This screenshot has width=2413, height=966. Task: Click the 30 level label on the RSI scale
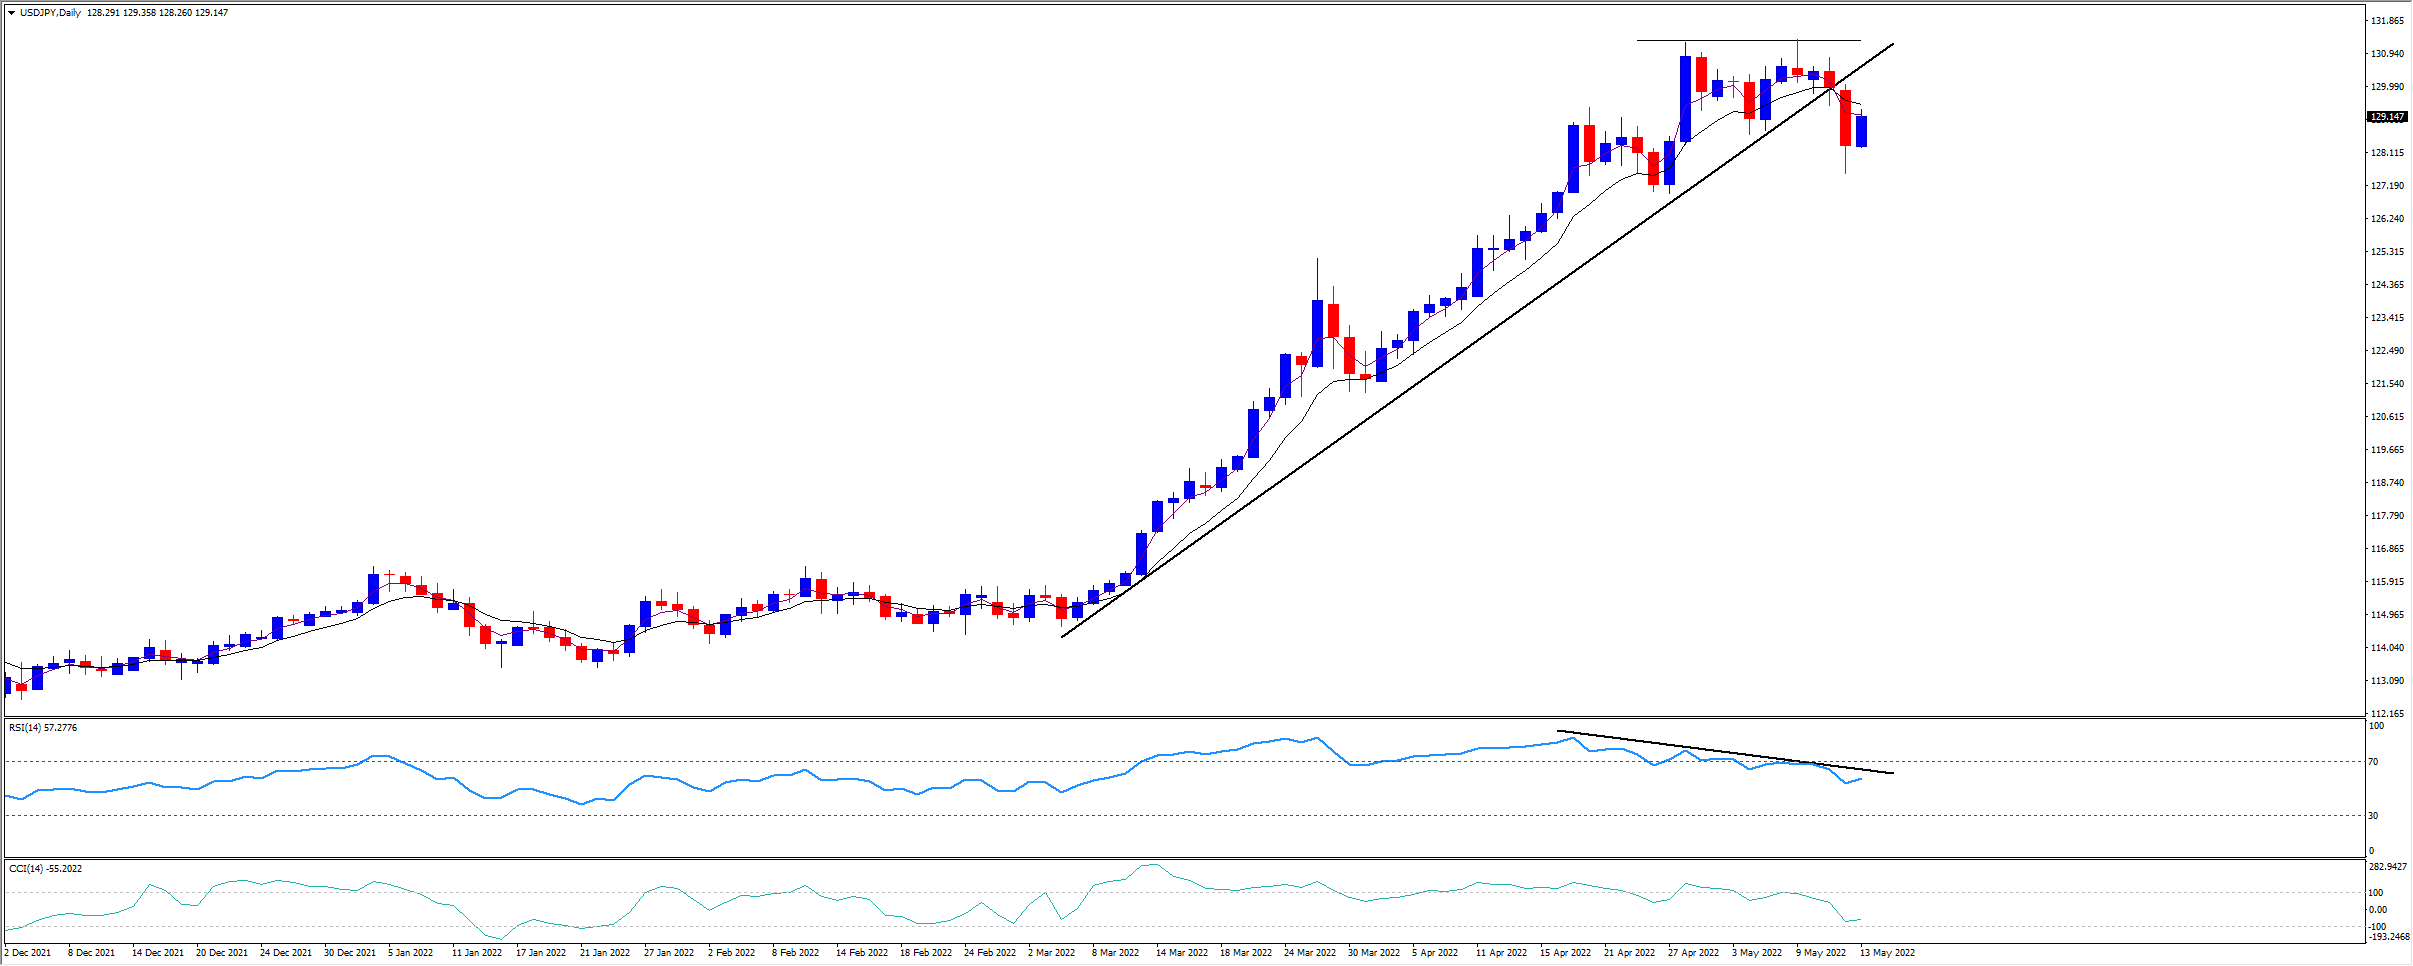tap(2373, 816)
